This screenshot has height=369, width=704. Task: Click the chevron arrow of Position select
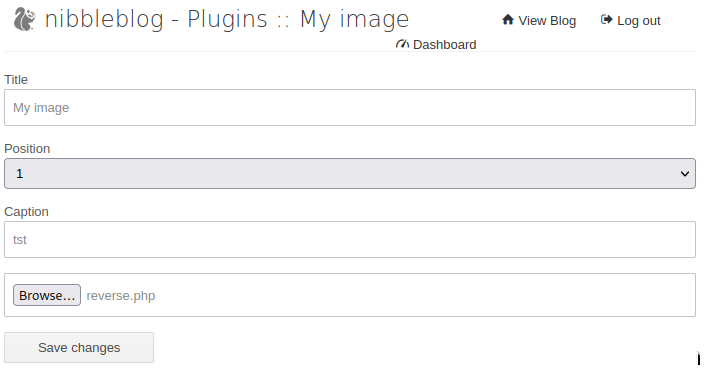[x=685, y=174]
